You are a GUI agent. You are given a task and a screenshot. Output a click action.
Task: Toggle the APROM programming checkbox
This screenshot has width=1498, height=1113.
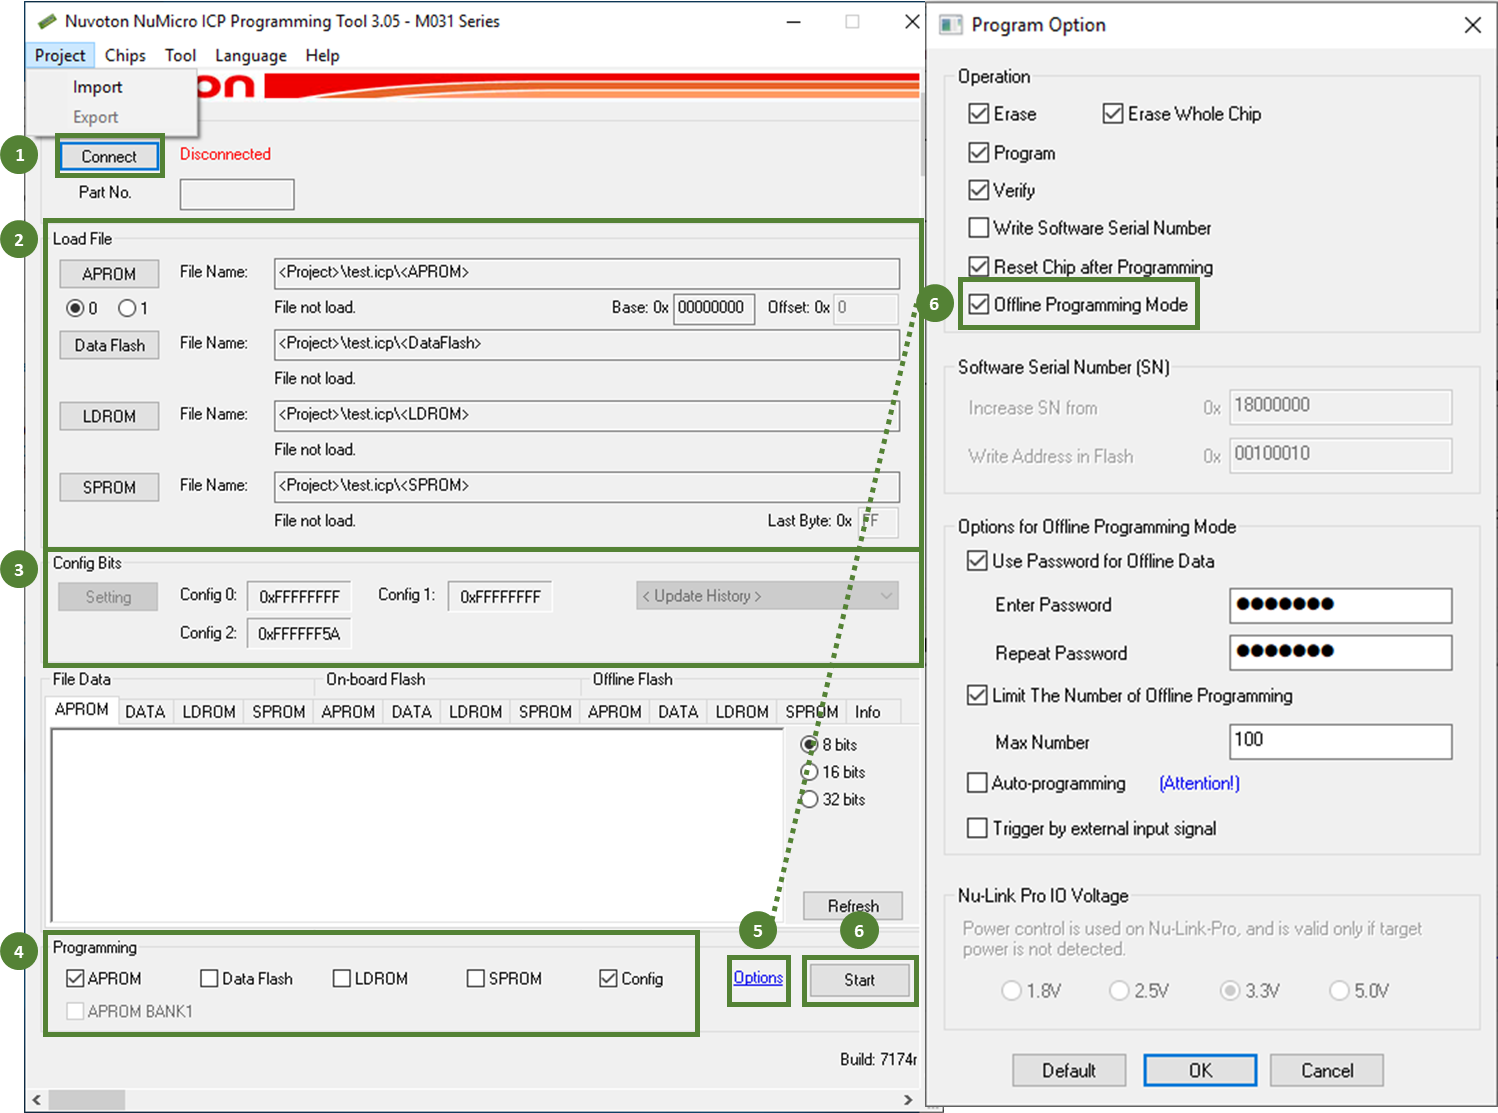[75, 979]
